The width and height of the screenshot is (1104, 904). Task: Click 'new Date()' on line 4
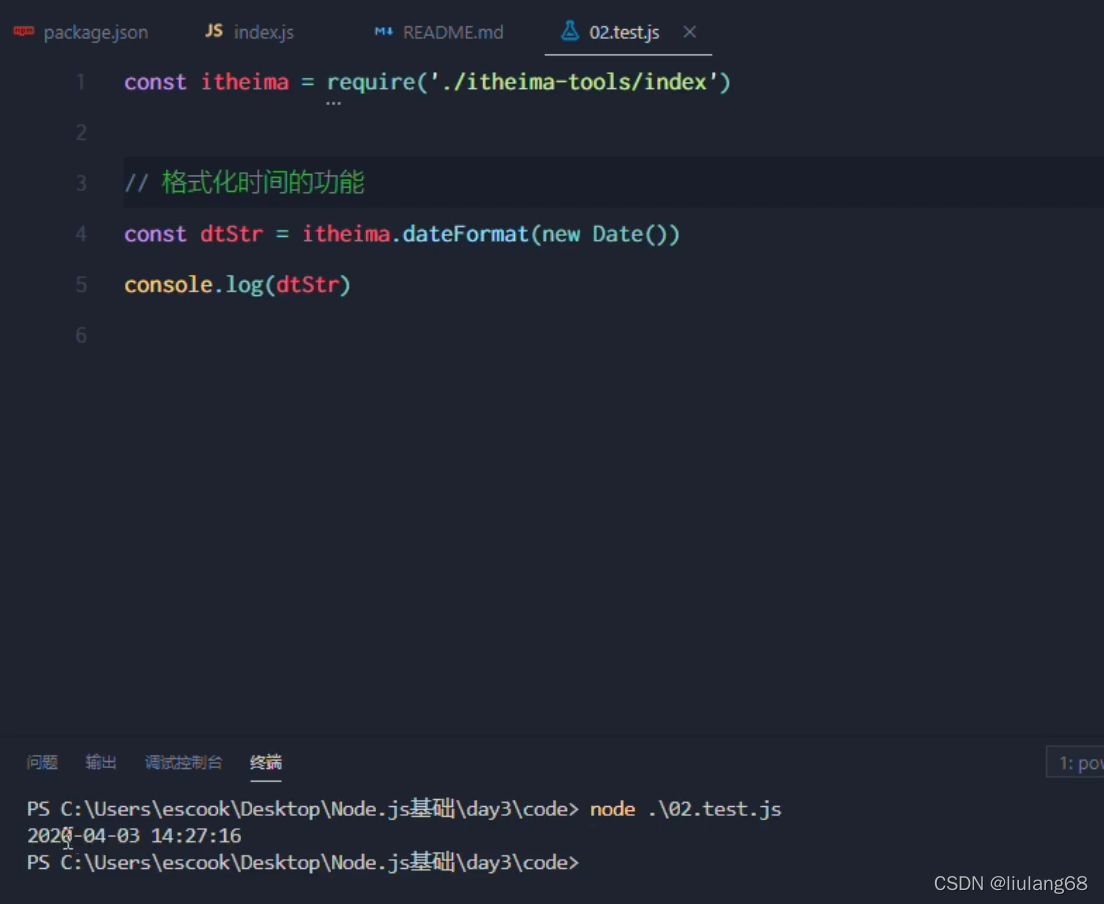click(x=604, y=234)
